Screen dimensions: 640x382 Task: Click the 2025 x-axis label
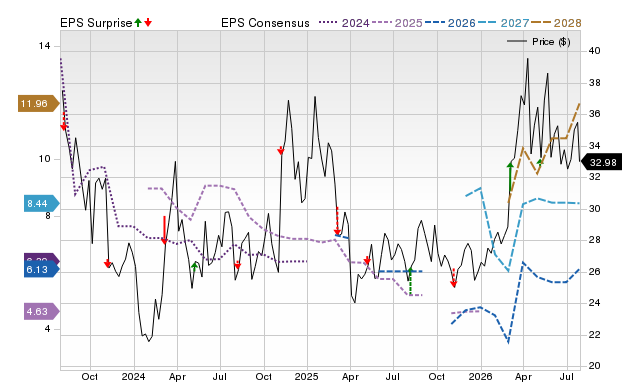click(x=307, y=376)
